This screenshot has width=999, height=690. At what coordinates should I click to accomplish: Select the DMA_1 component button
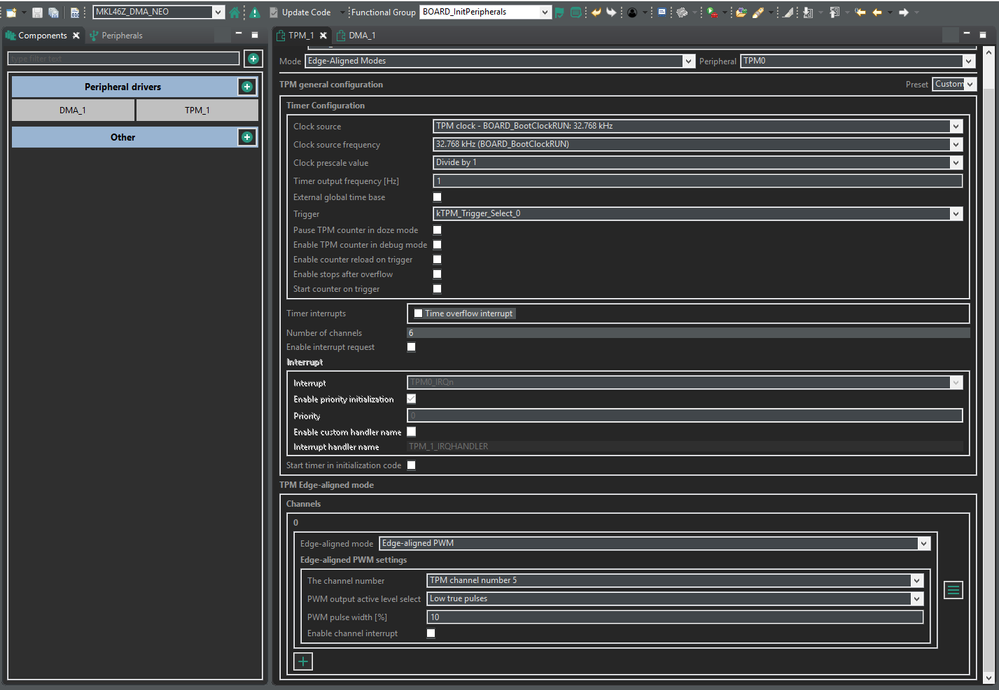73,110
